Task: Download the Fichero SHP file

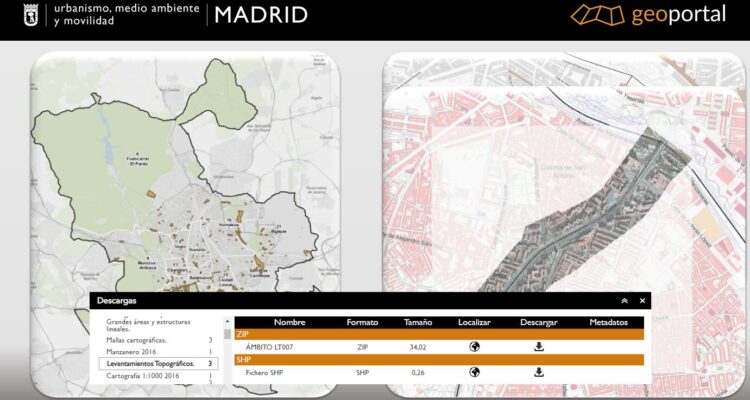Action: click(x=539, y=372)
